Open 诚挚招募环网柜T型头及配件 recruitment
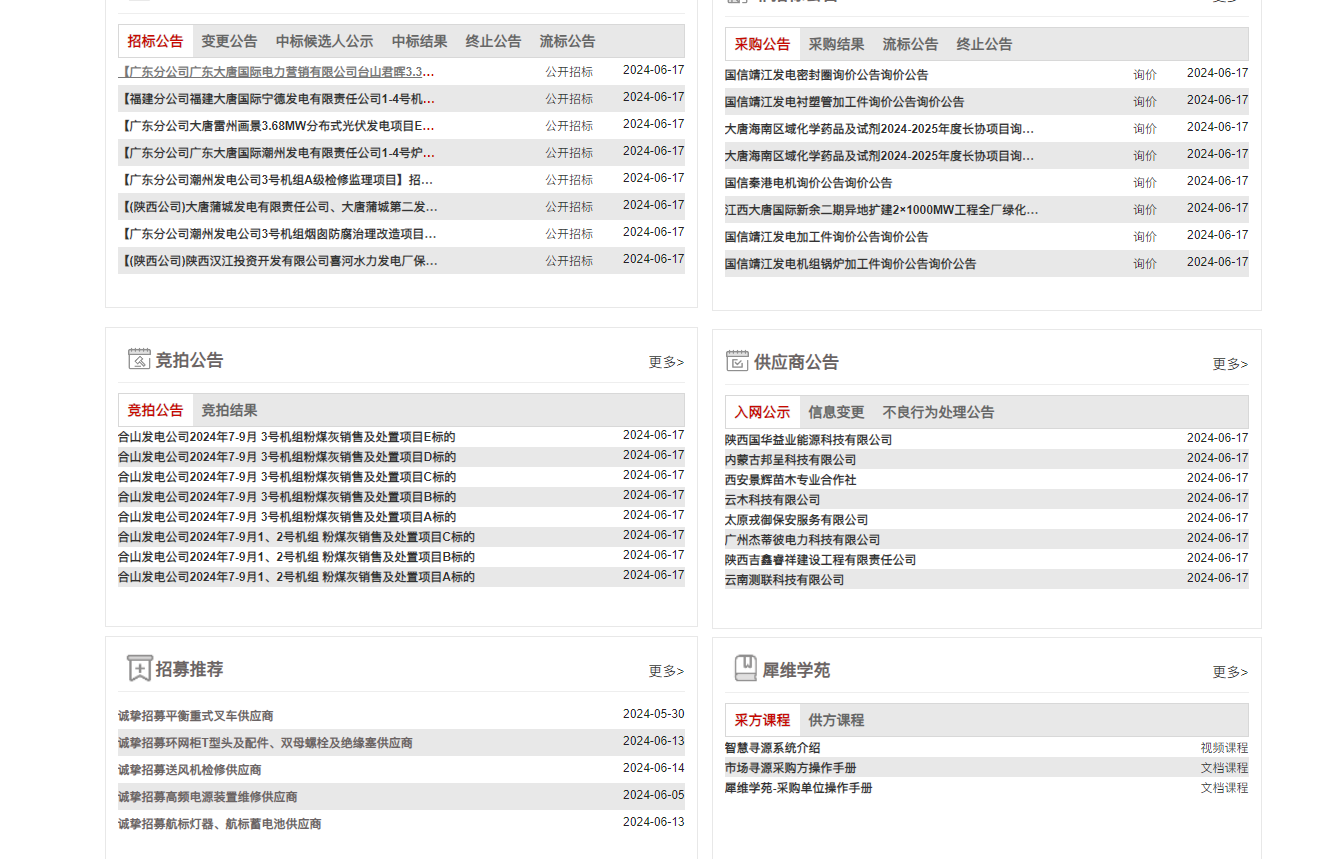The height and width of the screenshot is (859, 1341). tap(265, 743)
